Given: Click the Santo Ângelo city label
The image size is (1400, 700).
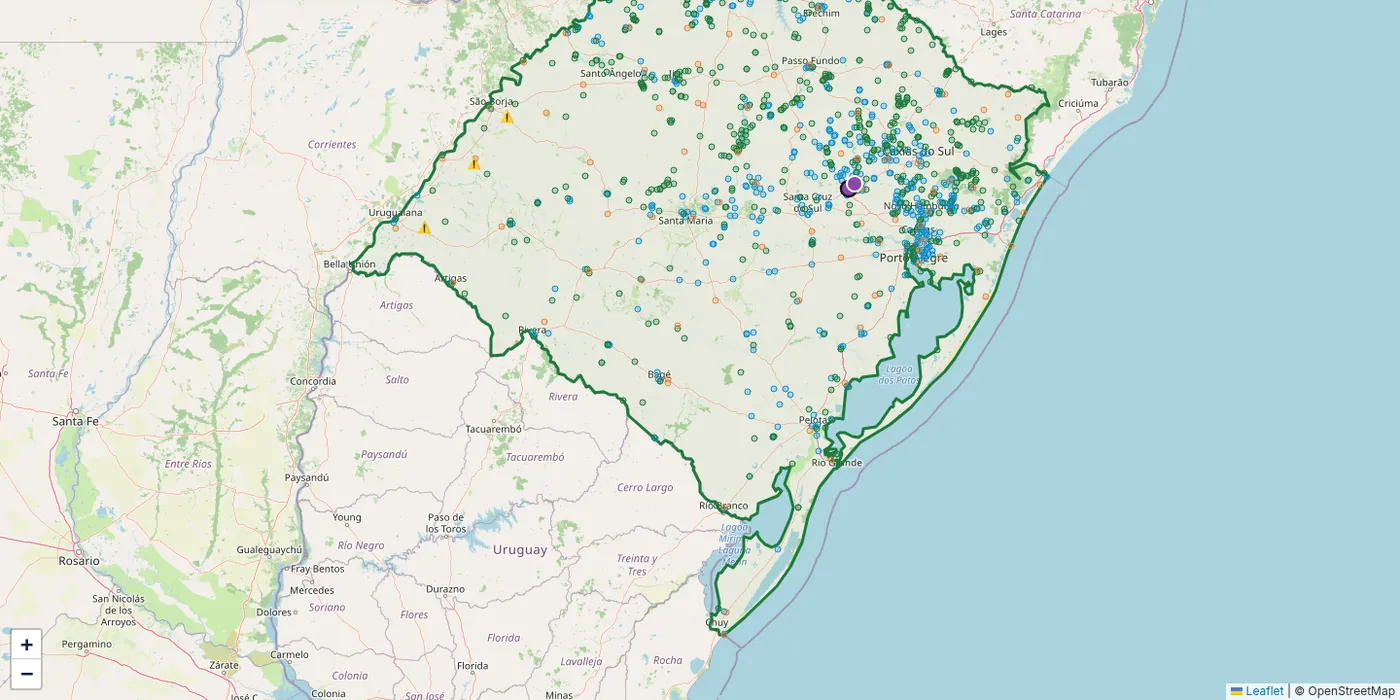Looking at the screenshot, I should 609,73.
